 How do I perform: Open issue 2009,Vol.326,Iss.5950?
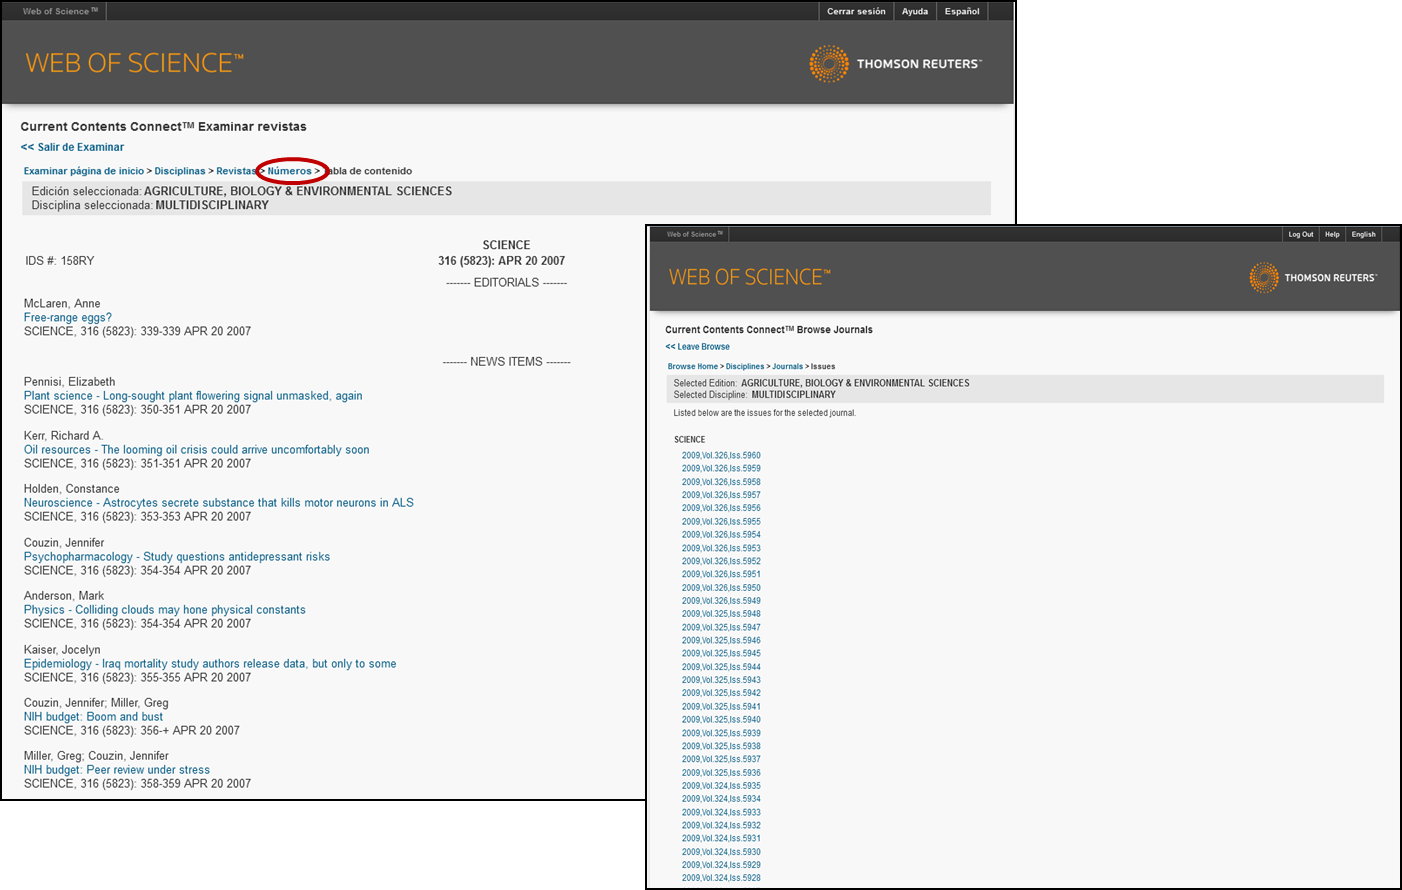click(x=721, y=588)
